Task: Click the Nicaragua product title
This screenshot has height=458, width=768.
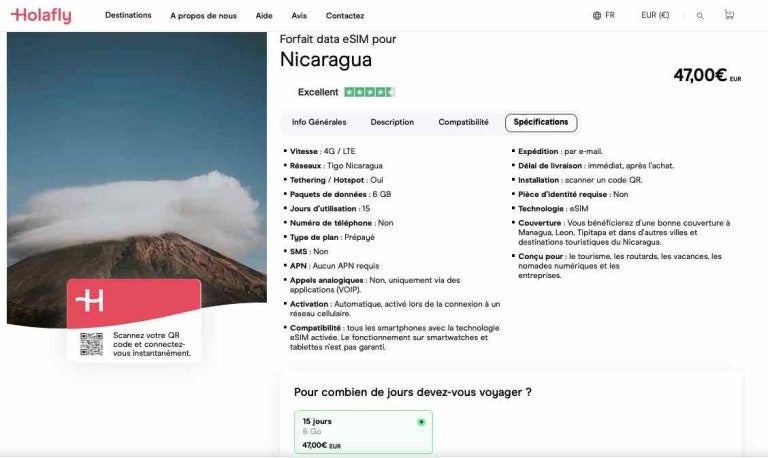Action: tap(326, 60)
